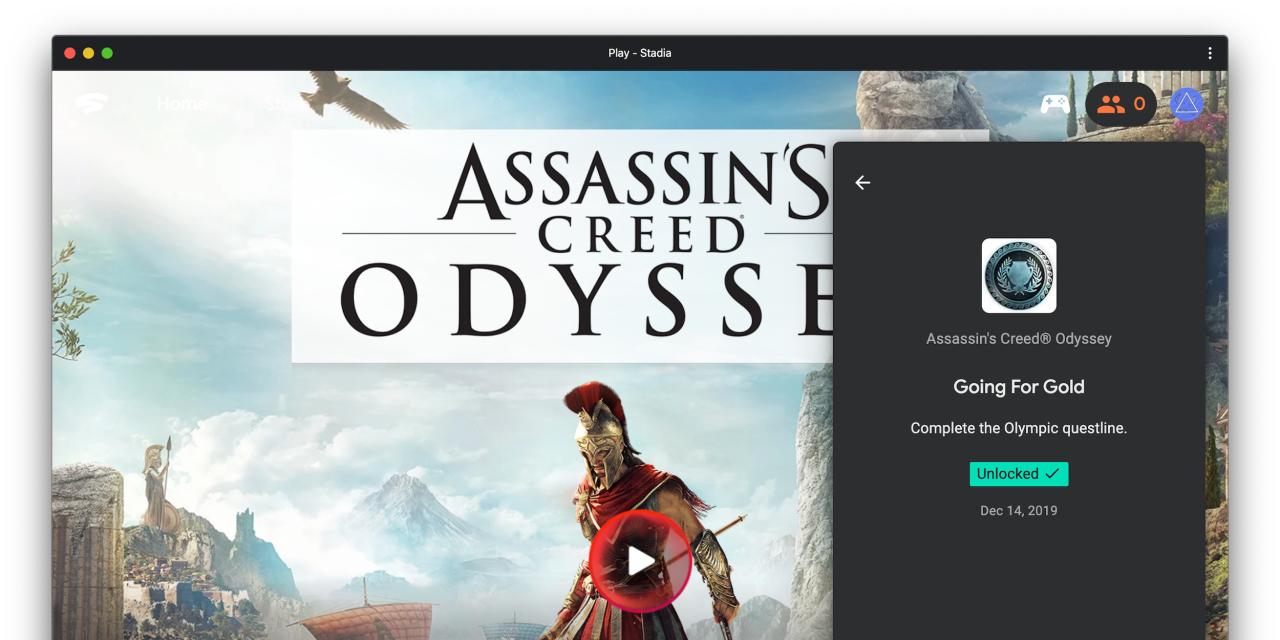The width and height of the screenshot is (1280, 640).
Task: Open the Home tab
Action: pos(182,104)
